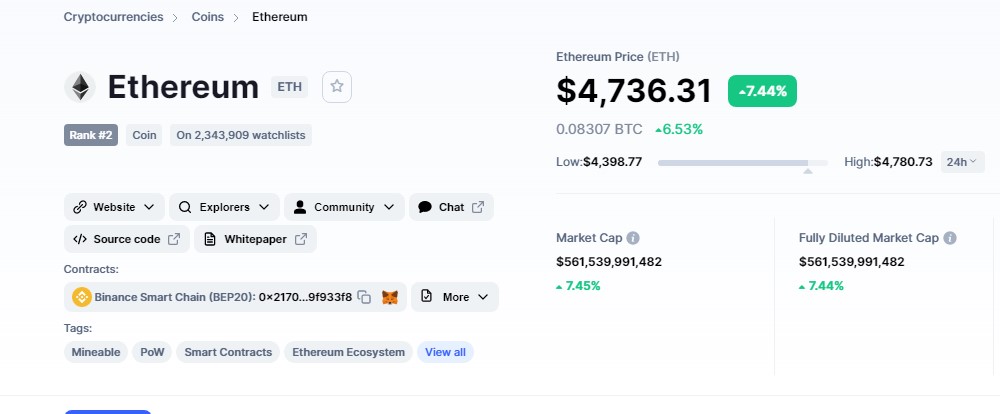Open the Chat external link

point(451,207)
